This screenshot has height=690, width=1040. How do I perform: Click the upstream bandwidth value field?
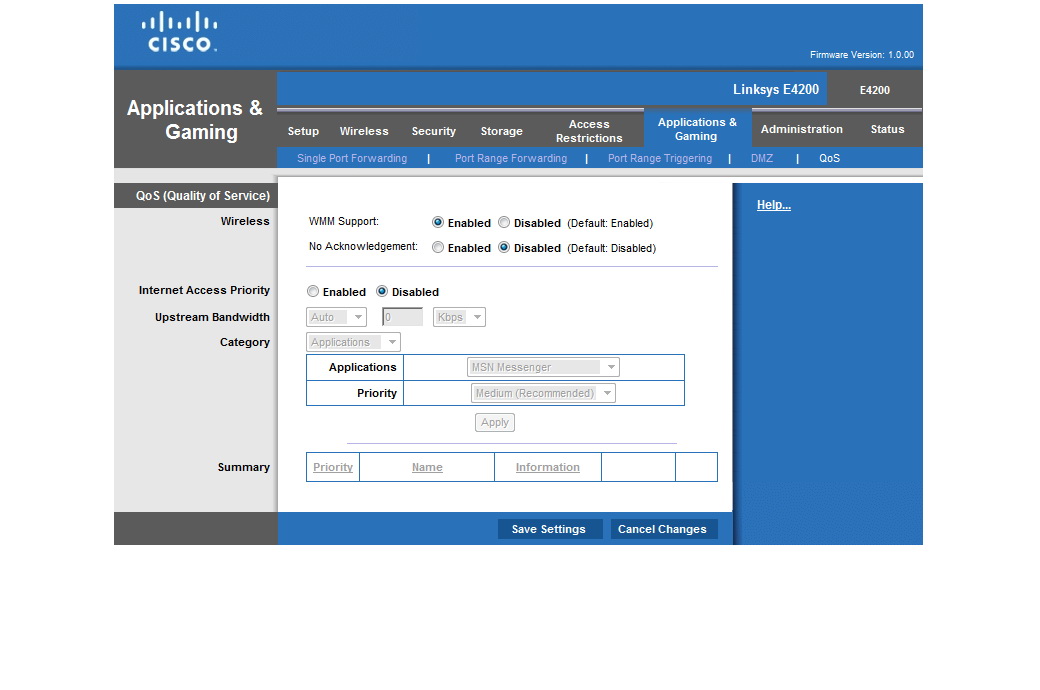[x=402, y=317]
